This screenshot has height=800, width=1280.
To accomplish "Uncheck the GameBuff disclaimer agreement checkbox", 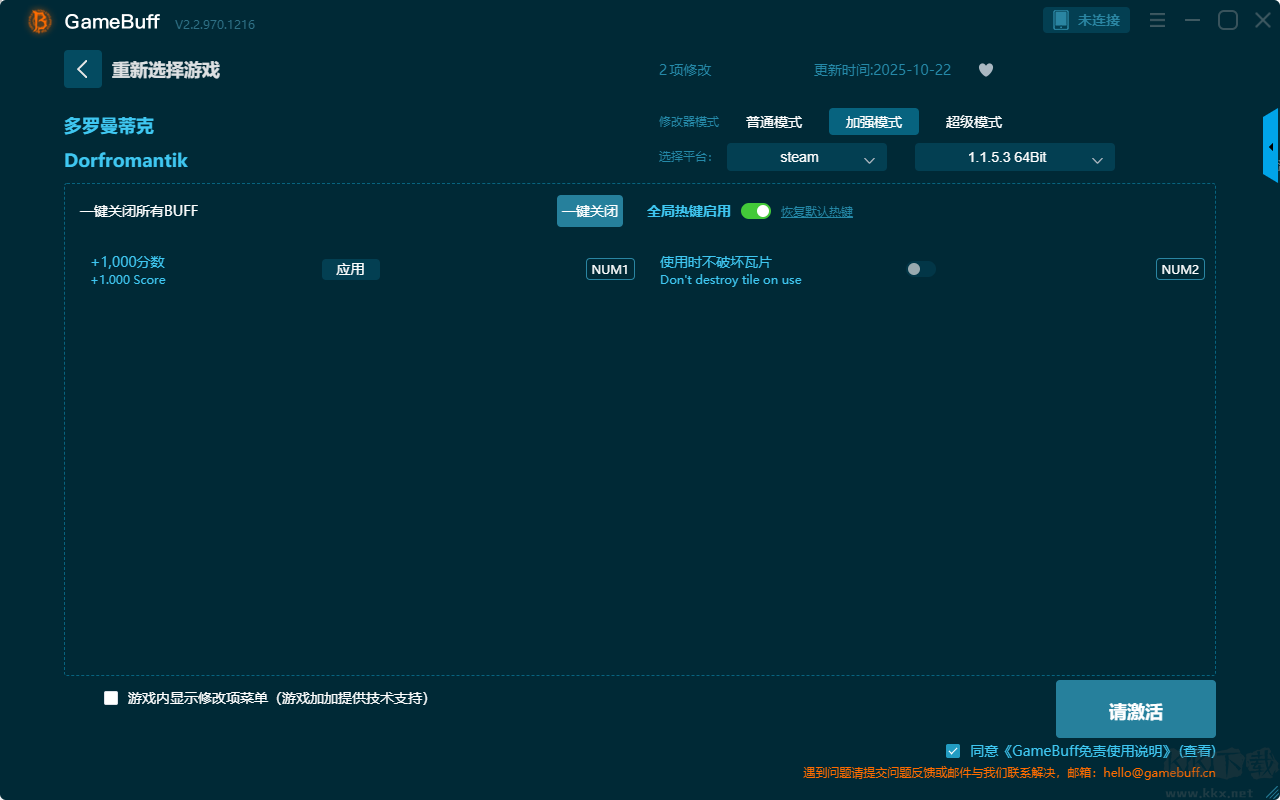I will [953, 751].
